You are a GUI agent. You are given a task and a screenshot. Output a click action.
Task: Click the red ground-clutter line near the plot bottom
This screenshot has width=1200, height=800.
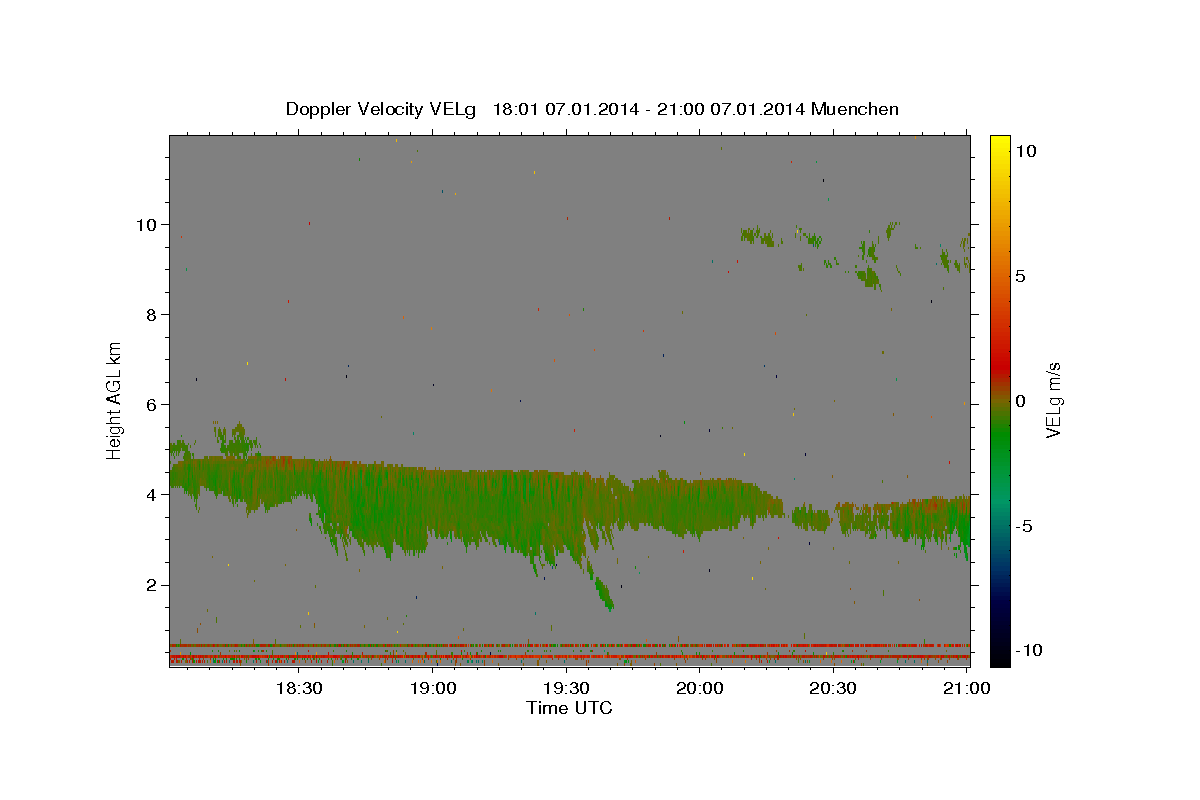tap(569, 645)
